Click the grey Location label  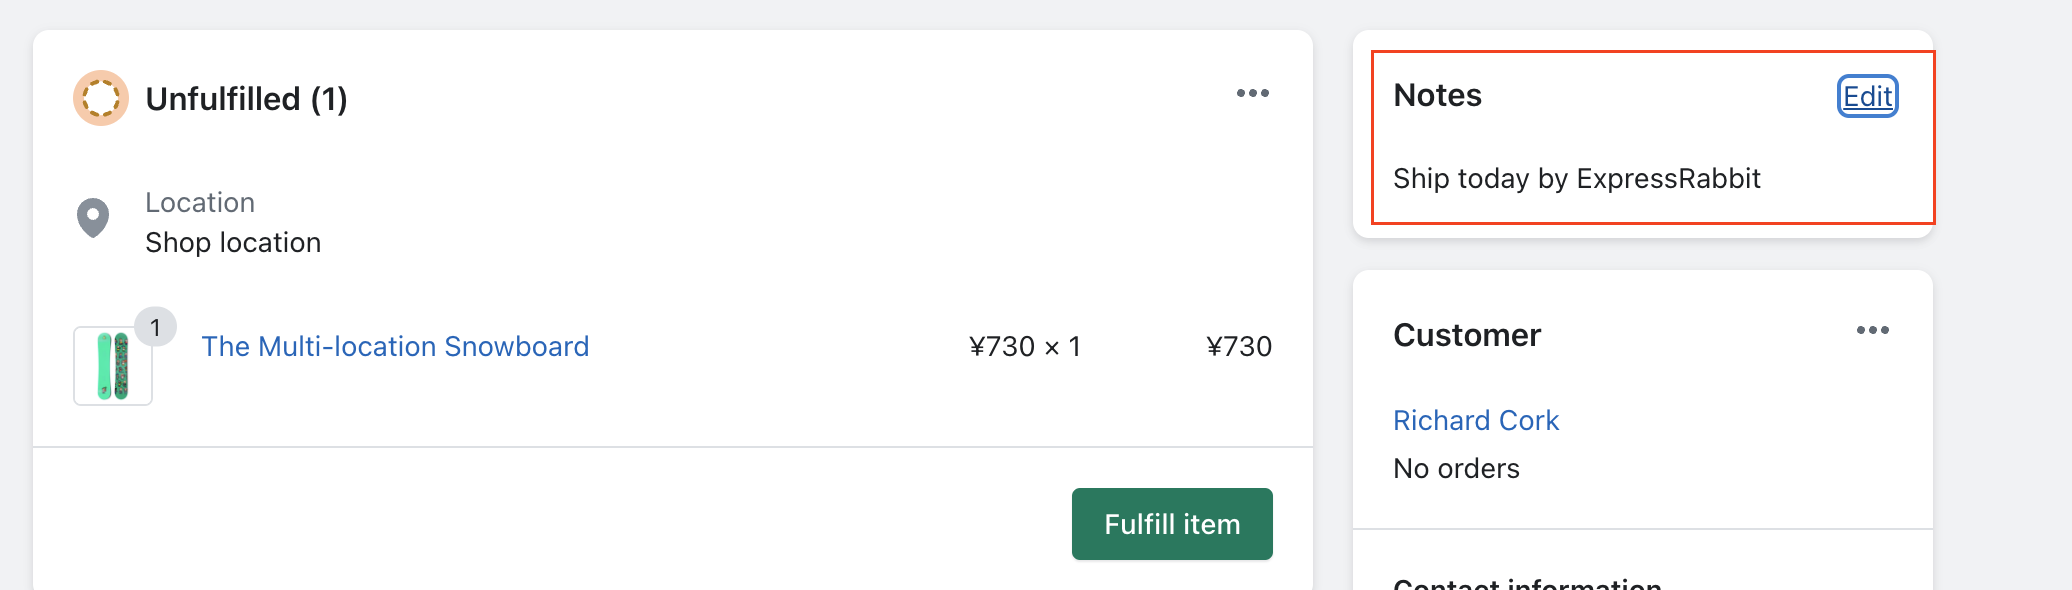tap(200, 203)
